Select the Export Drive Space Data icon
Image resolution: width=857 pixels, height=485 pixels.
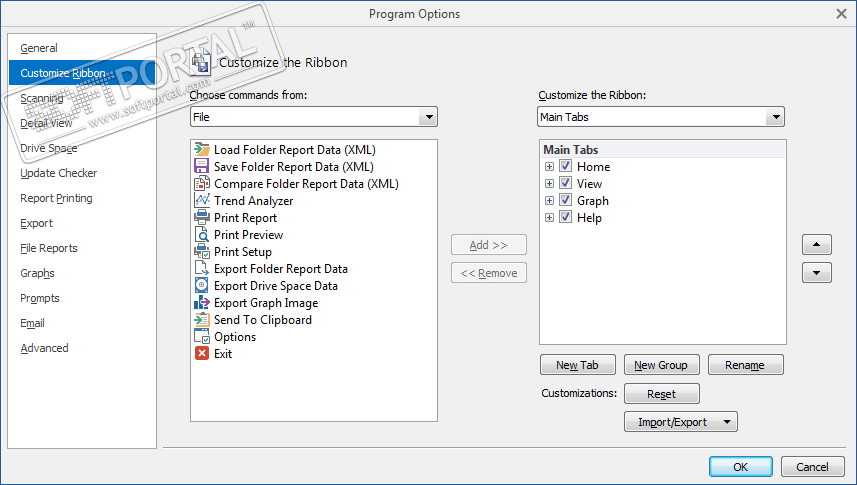202,286
